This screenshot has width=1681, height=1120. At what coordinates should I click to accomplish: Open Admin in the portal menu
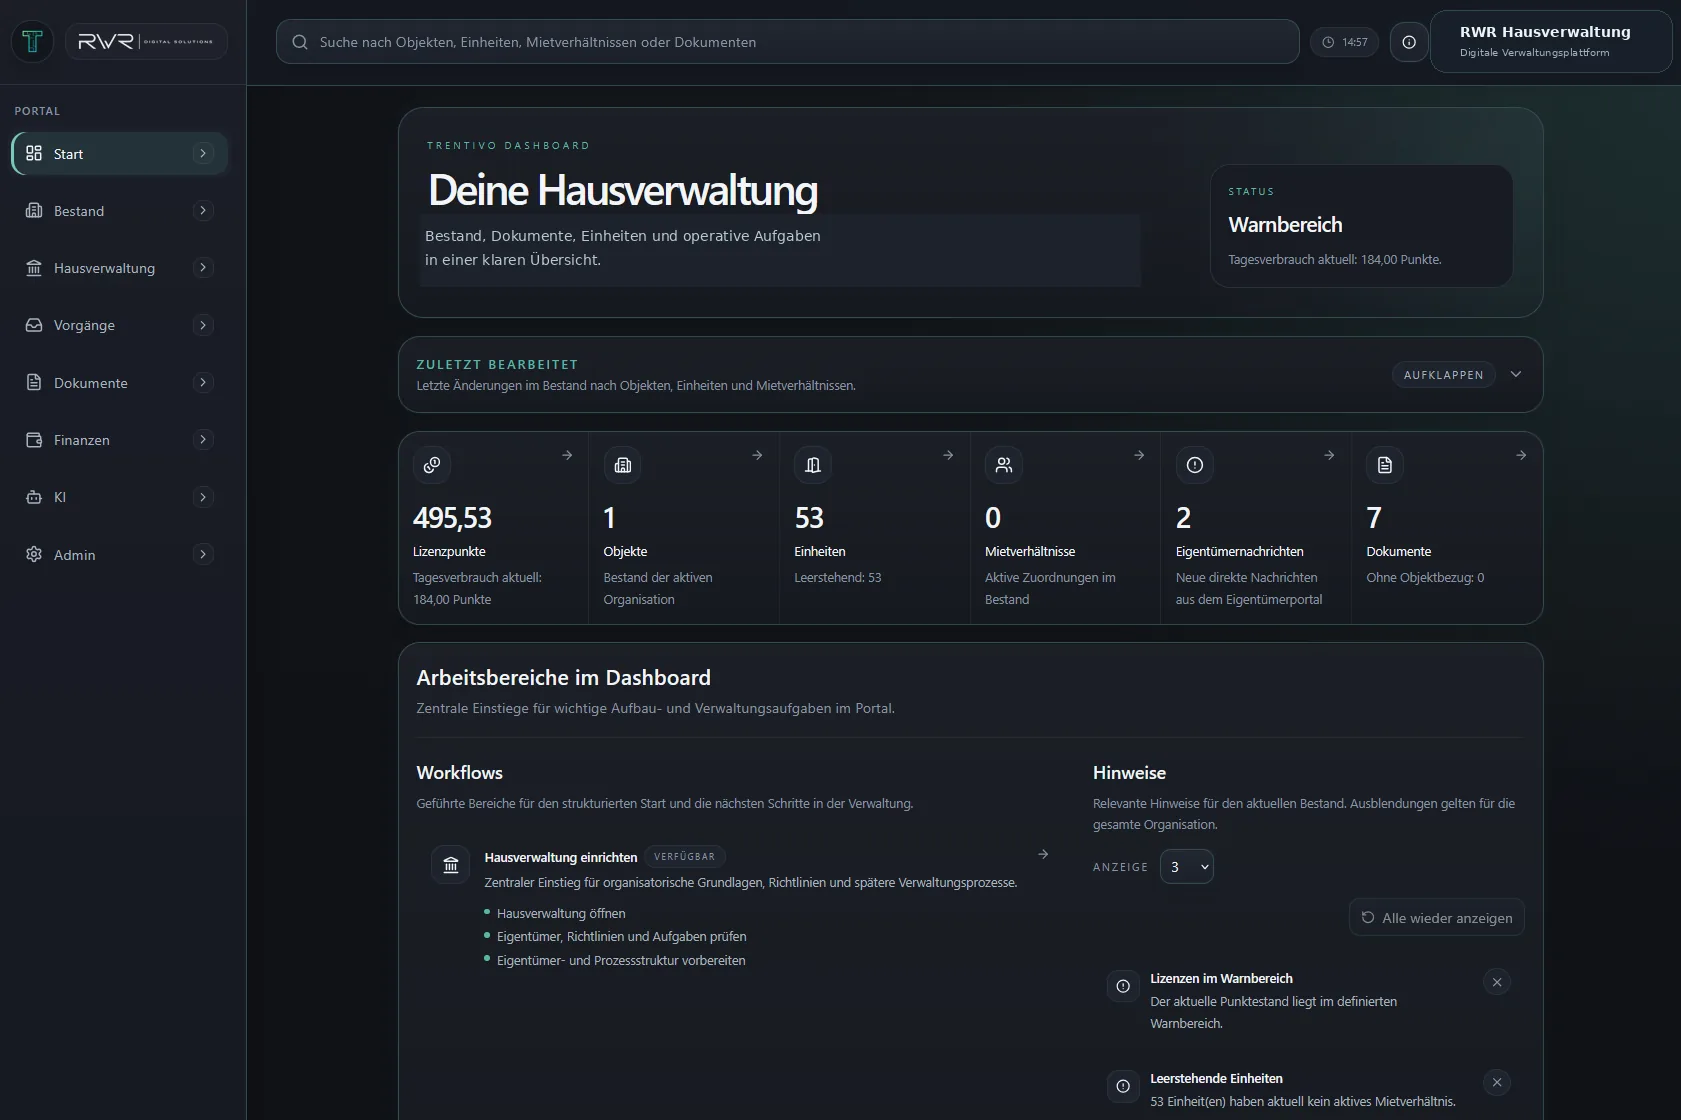[x=120, y=554]
